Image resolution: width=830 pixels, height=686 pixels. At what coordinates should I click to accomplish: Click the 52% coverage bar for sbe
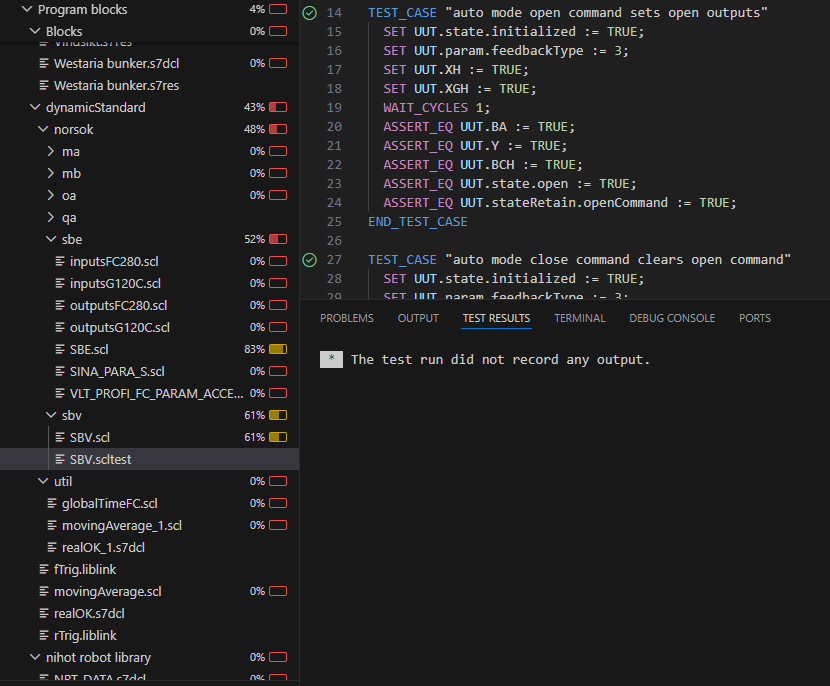point(278,239)
